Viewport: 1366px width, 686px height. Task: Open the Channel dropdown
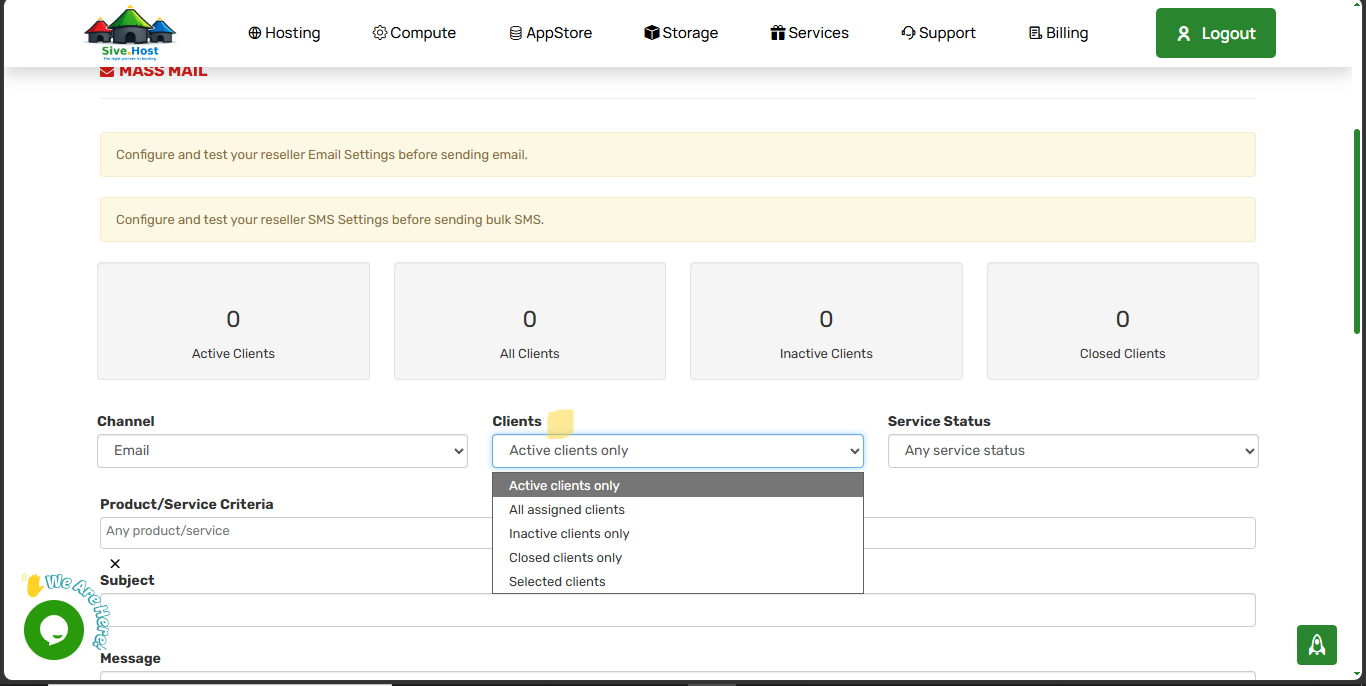click(282, 451)
